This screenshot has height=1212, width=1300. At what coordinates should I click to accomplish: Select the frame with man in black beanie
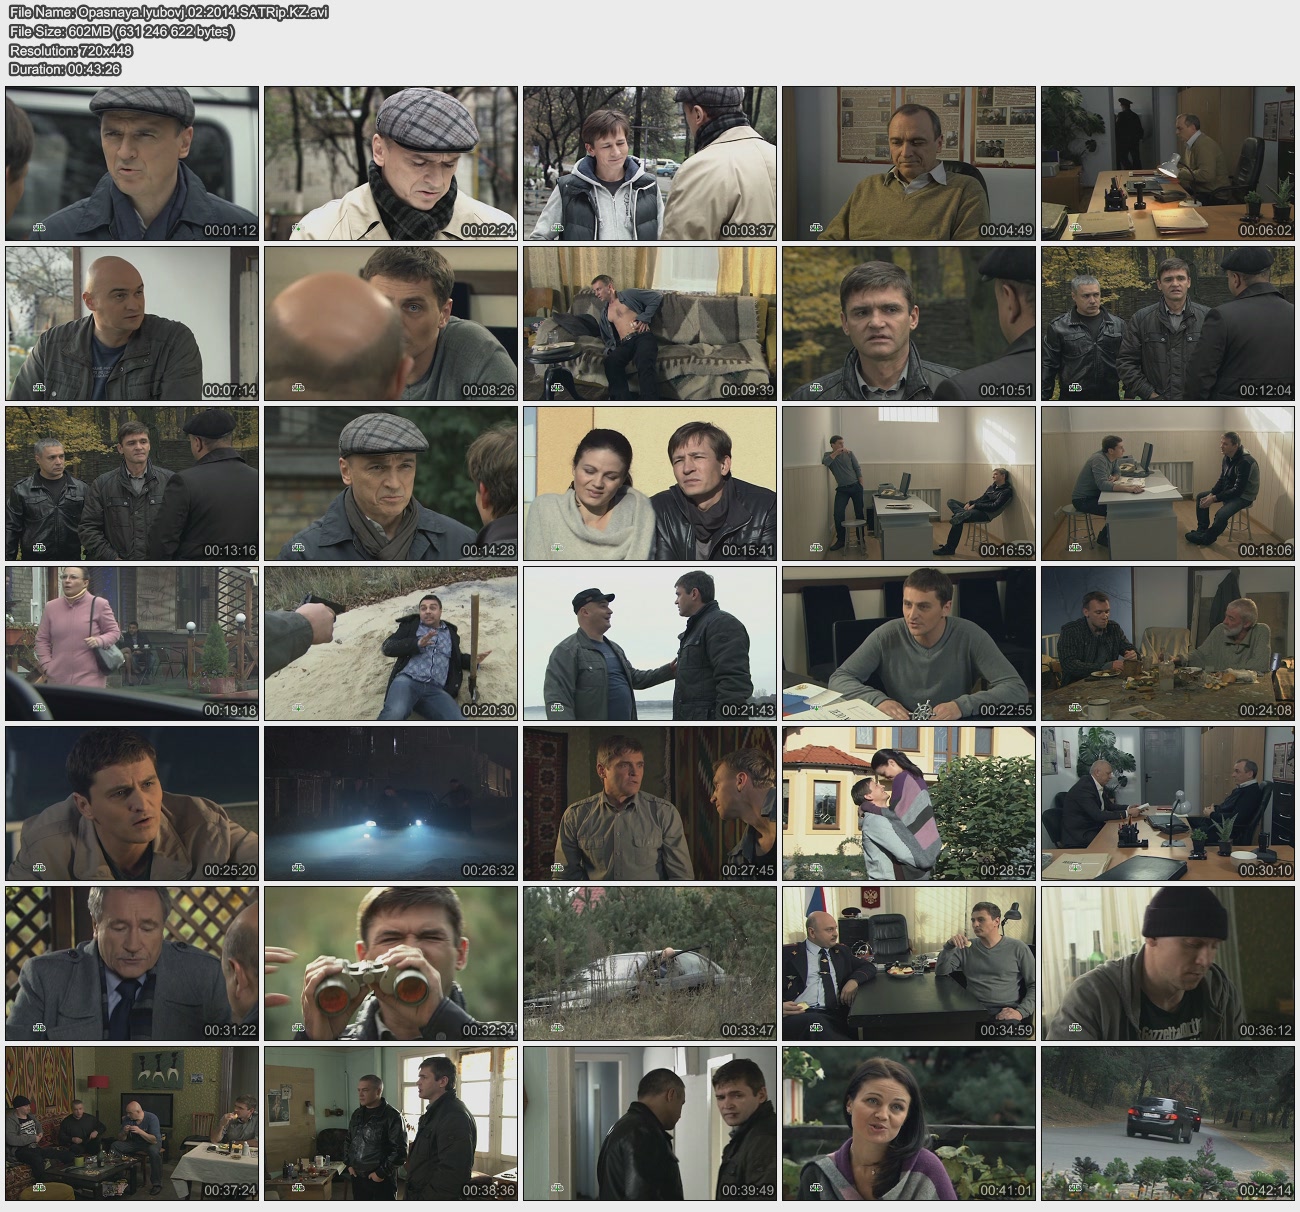tap(1168, 963)
